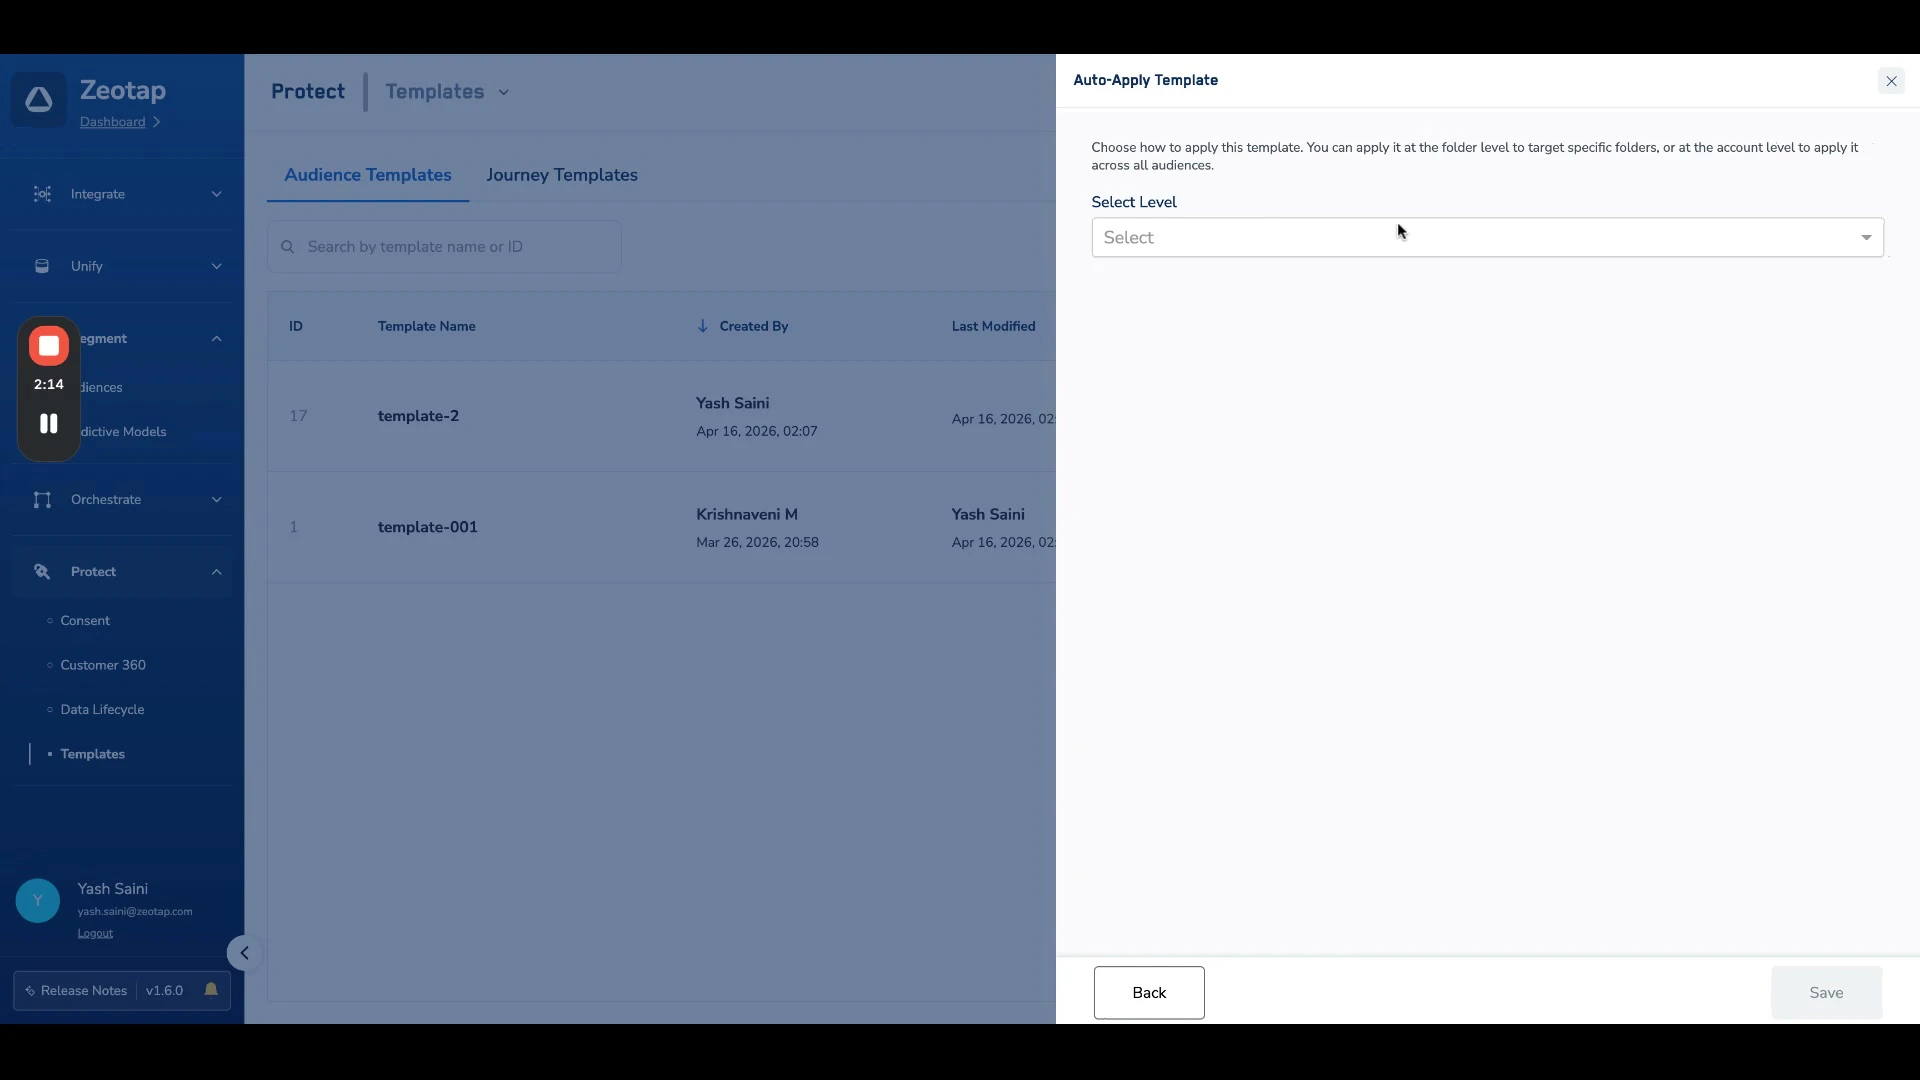1920x1080 pixels.
Task: Collapse the Protect menu section
Action: point(216,572)
